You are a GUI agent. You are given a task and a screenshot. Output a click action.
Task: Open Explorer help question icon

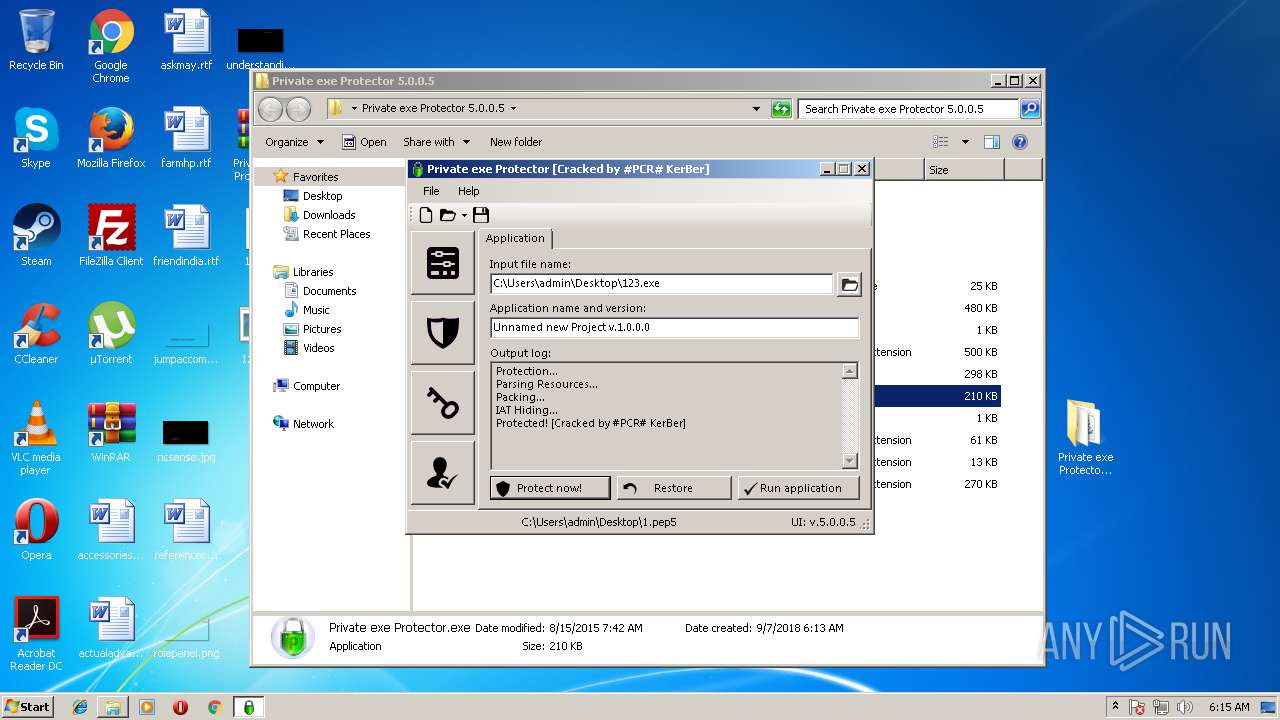click(x=1020, y=142)
